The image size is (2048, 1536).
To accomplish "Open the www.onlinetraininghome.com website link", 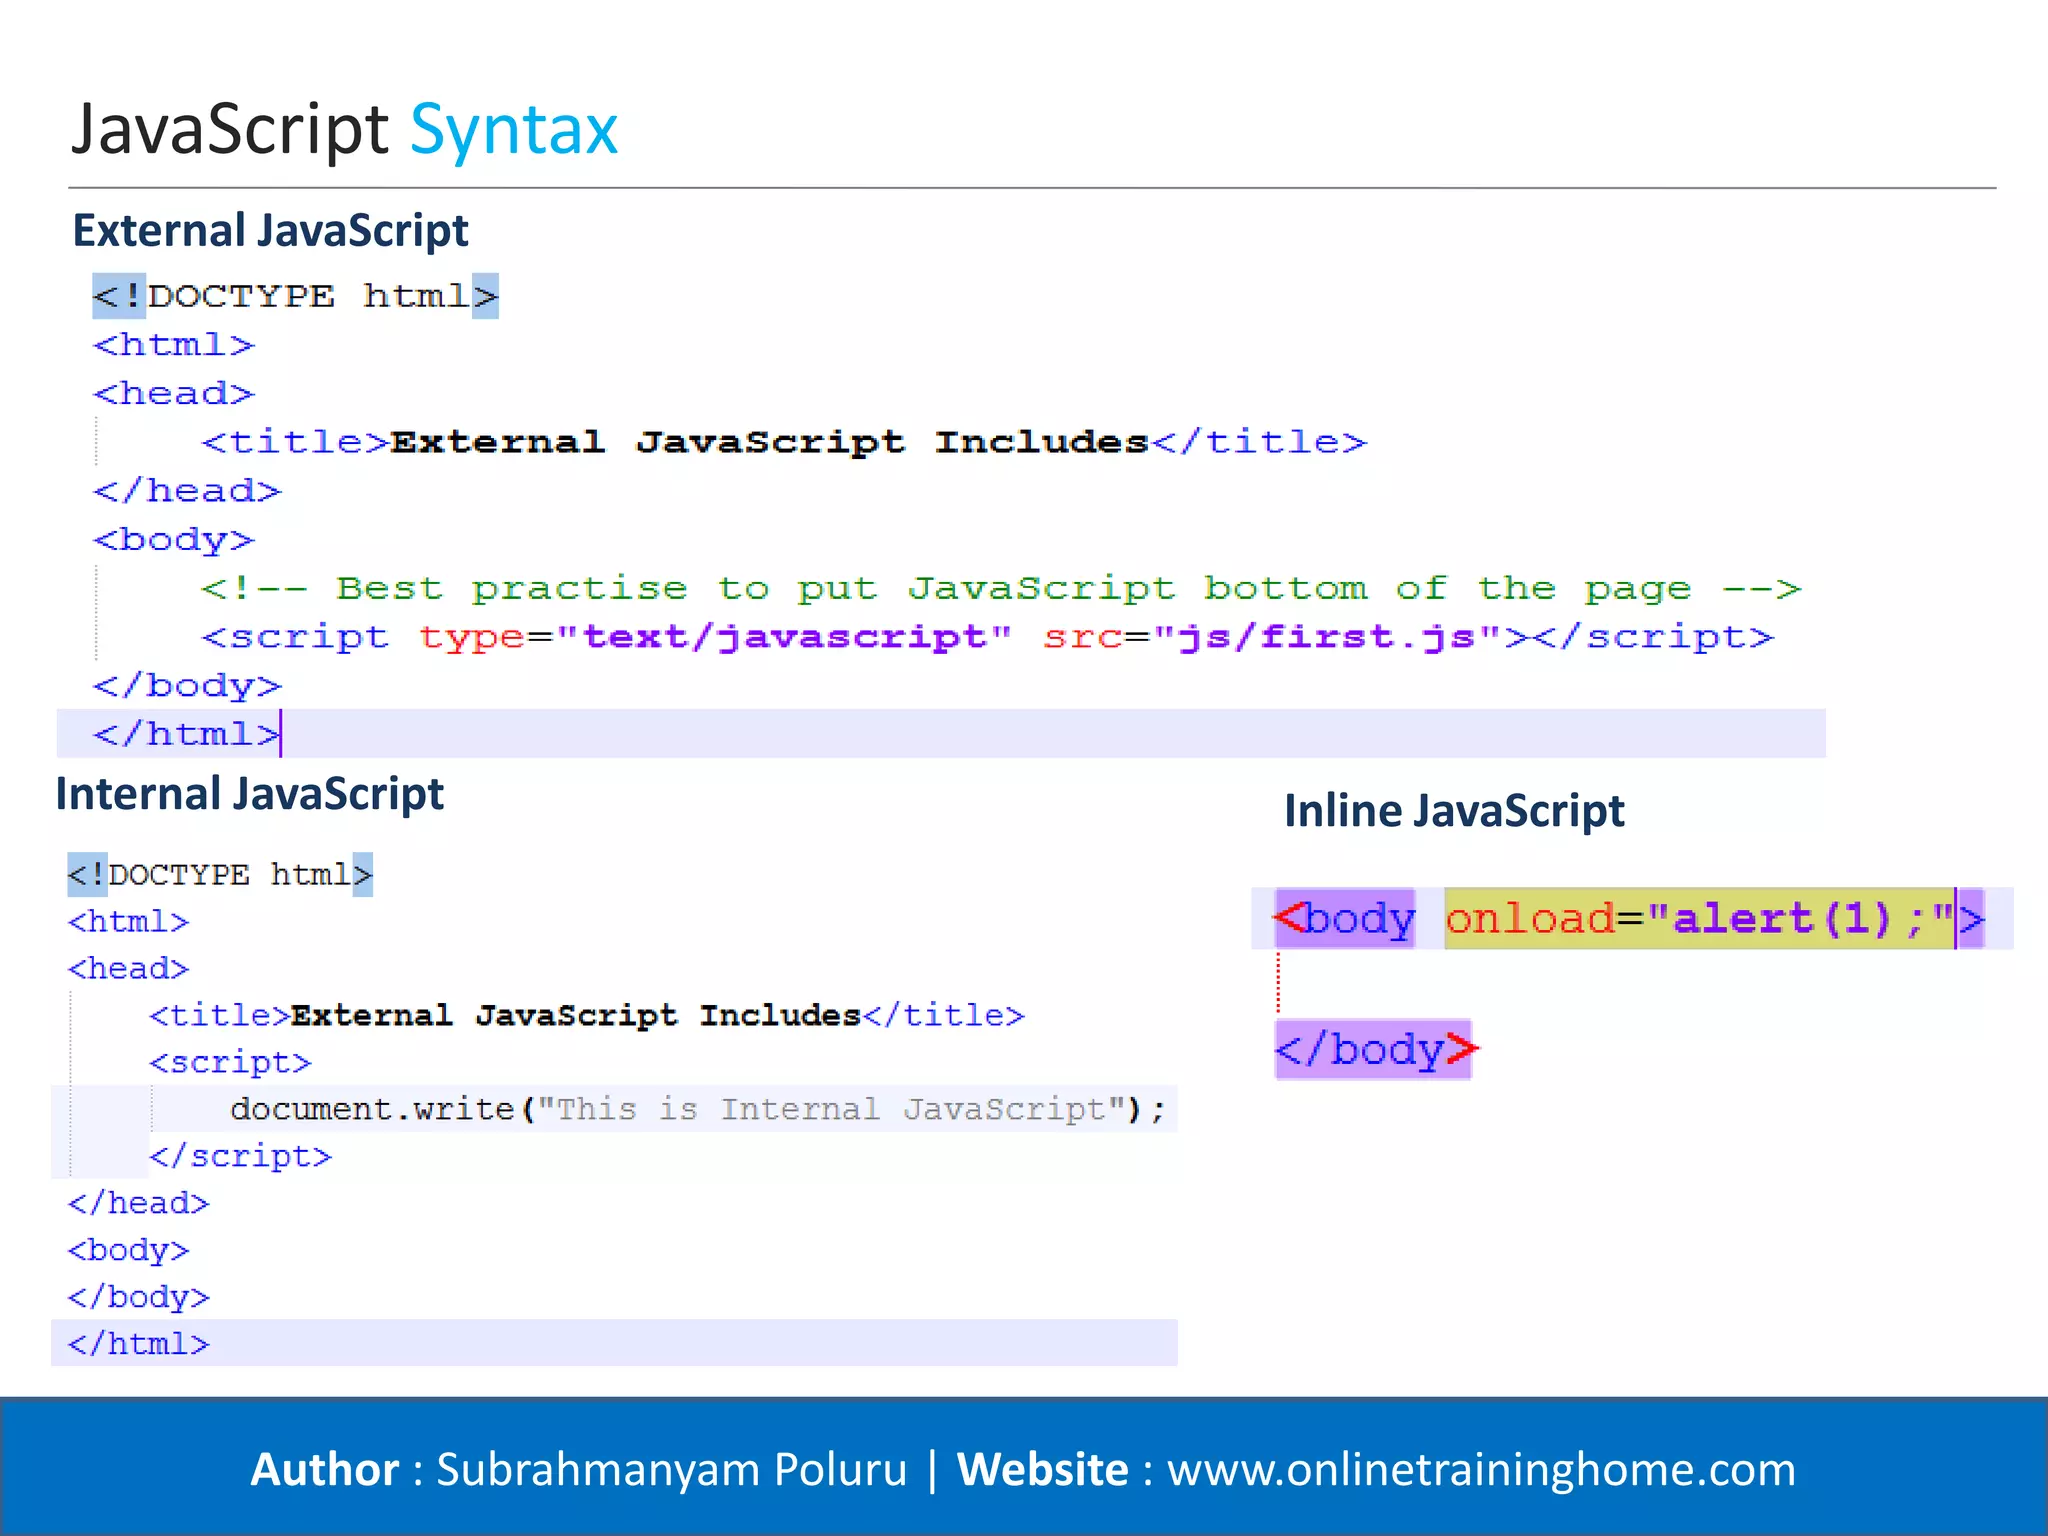I will 1481,1469.
